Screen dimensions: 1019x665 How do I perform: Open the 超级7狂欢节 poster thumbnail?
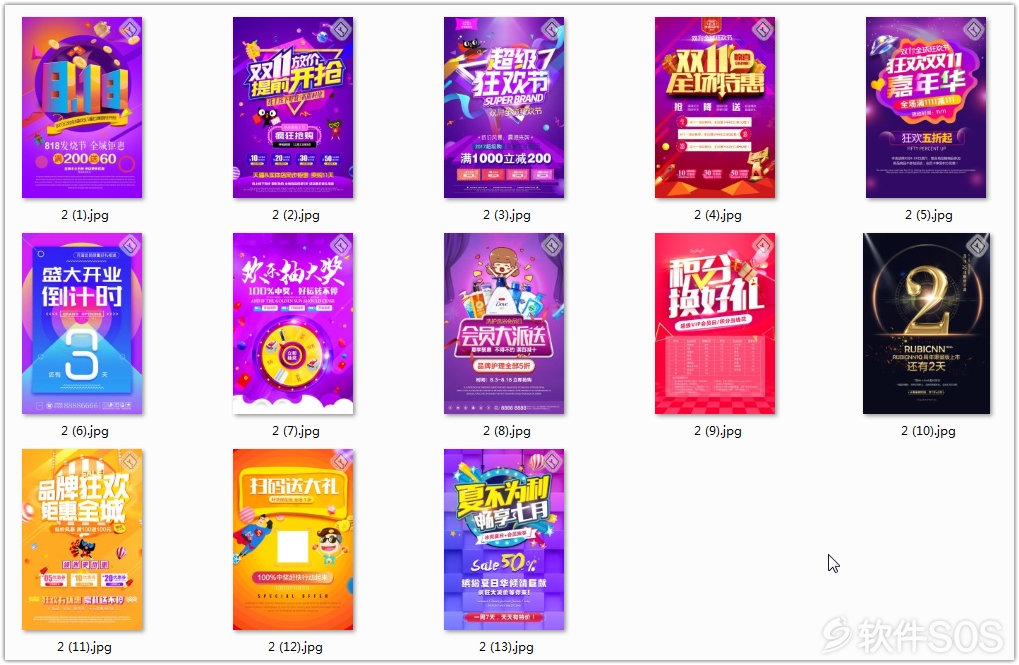coord(504,107)
